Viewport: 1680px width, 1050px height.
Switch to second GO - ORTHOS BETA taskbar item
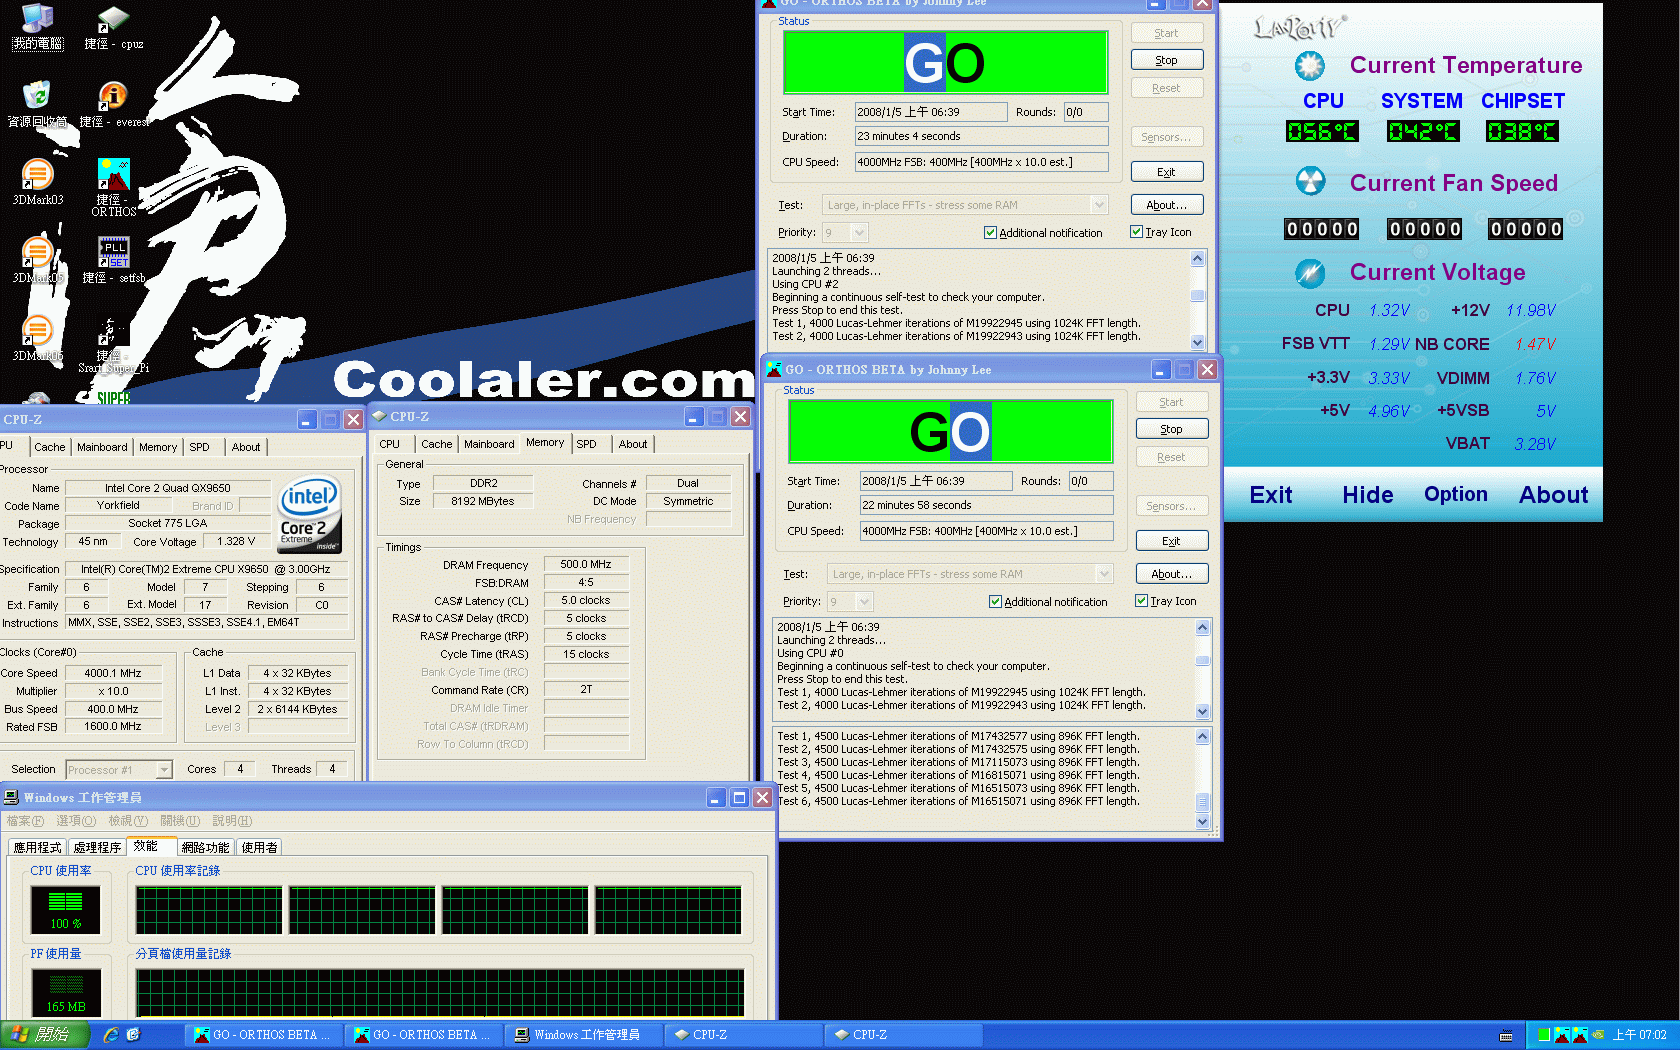[423, 1035]
